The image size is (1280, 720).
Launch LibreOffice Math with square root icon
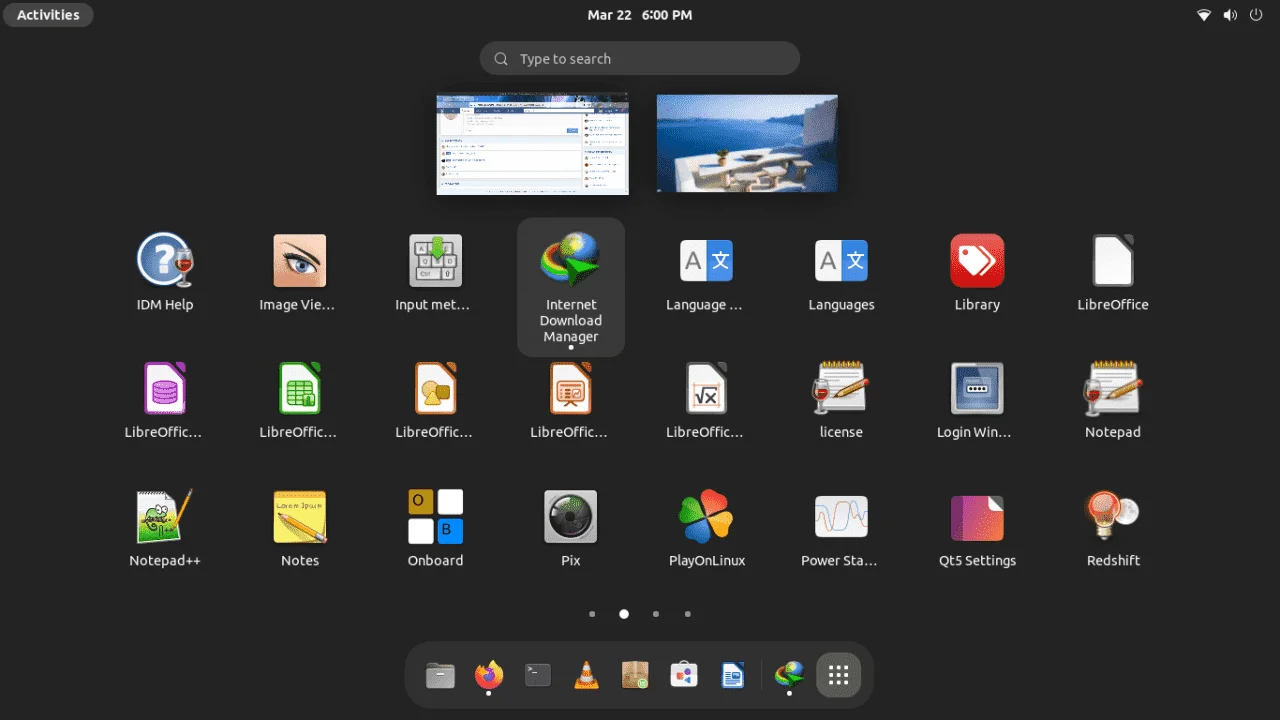(x=706, y=401)
